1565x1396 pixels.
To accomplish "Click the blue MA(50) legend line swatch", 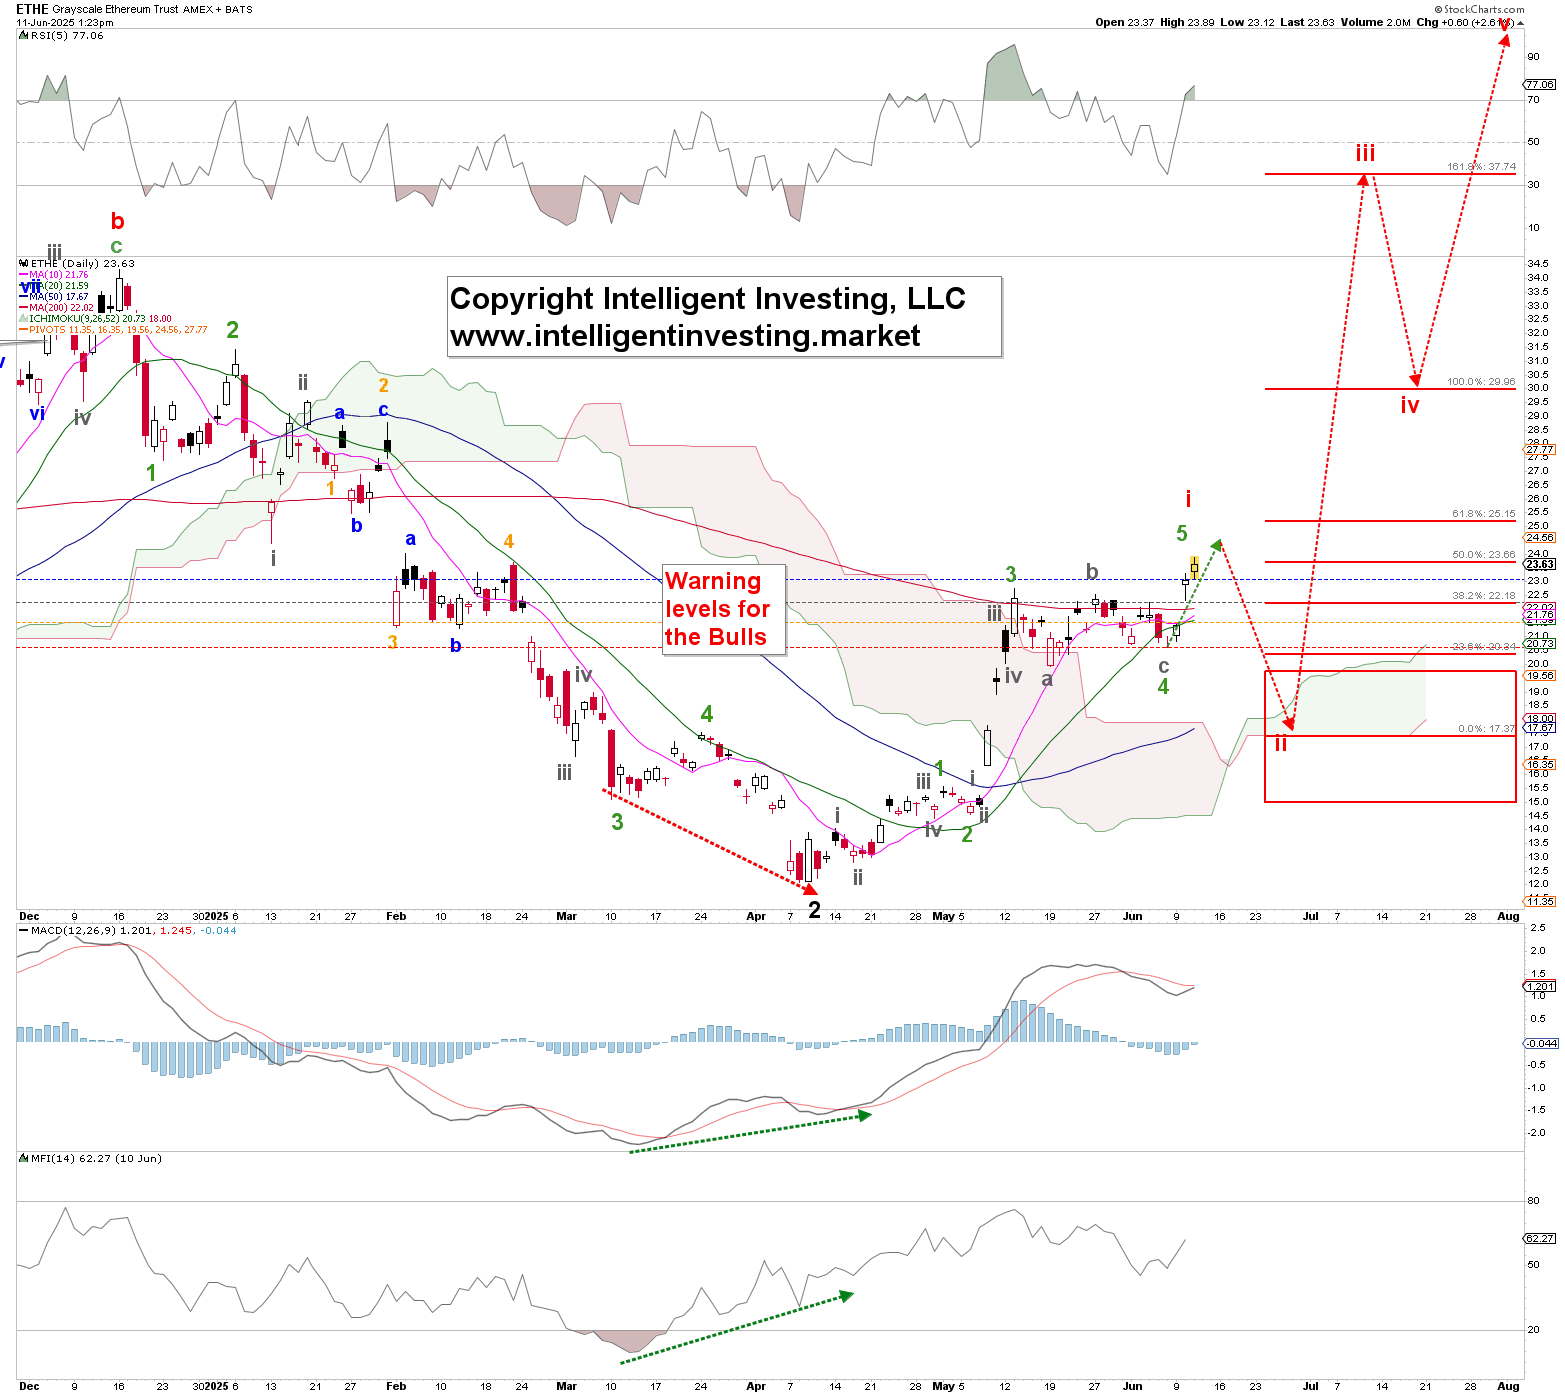I will (x=24, y=297).
